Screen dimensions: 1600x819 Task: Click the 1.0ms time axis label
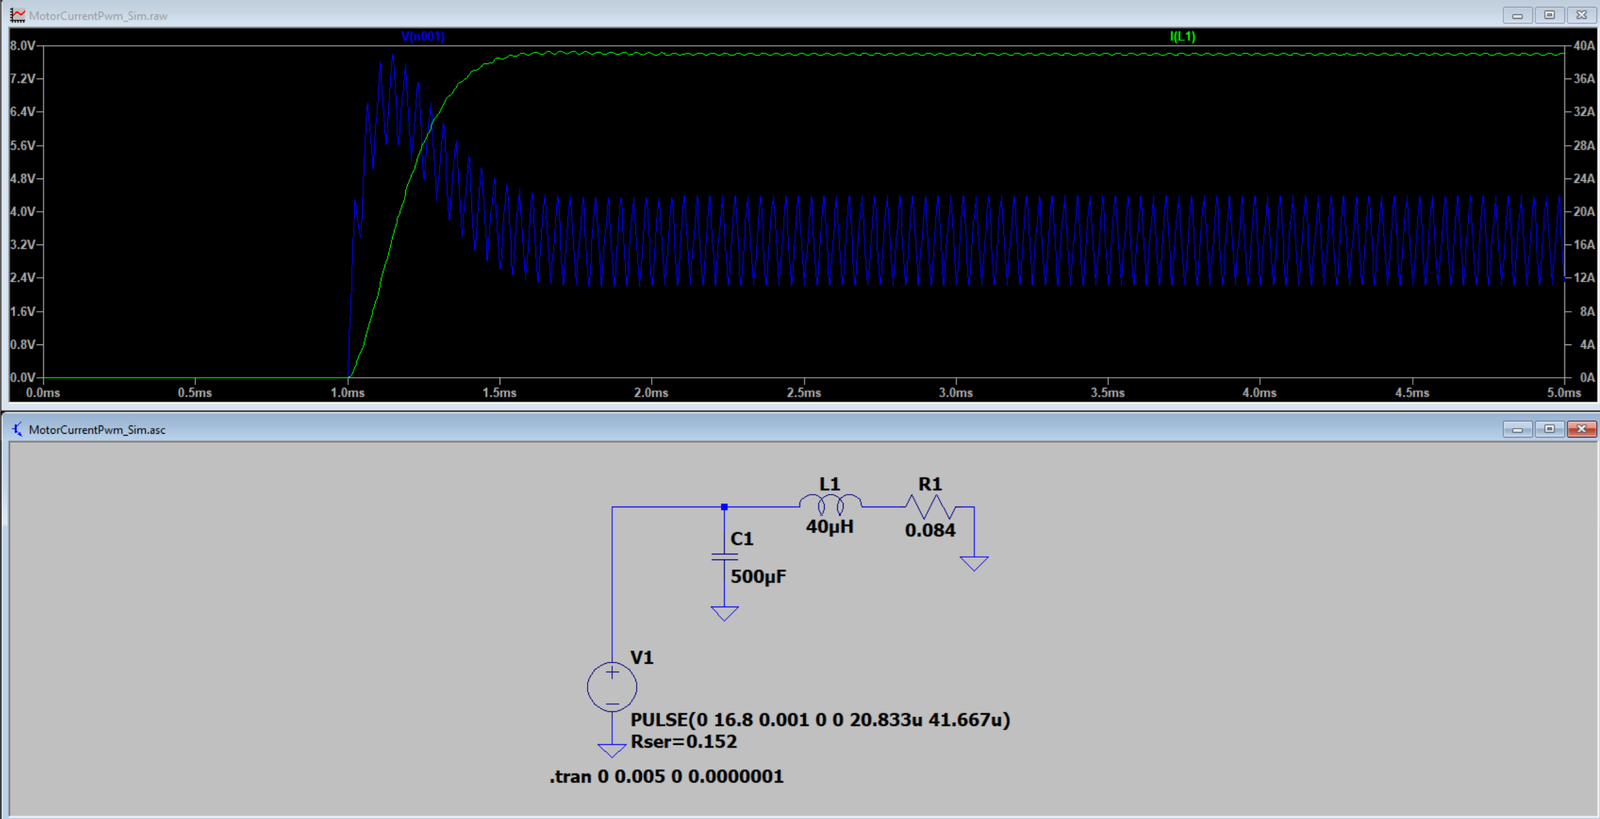click(x=348, y=393)
